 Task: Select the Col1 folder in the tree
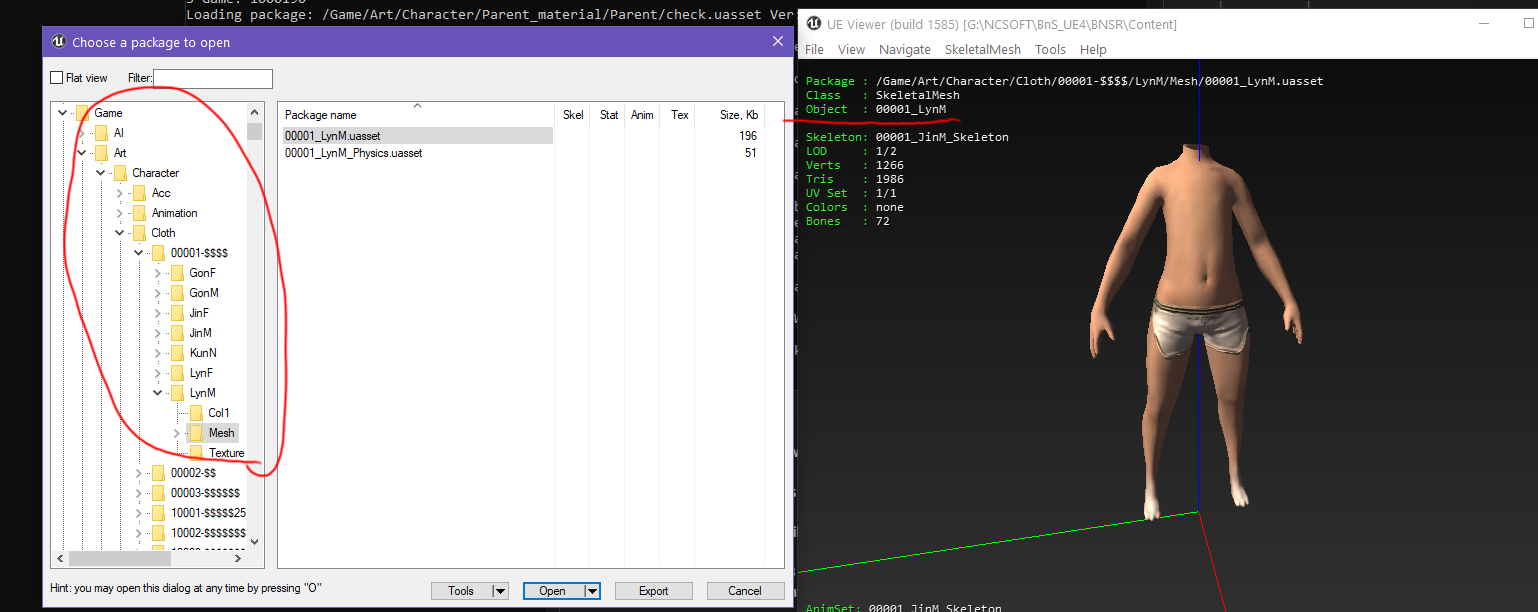pos(219,413)
